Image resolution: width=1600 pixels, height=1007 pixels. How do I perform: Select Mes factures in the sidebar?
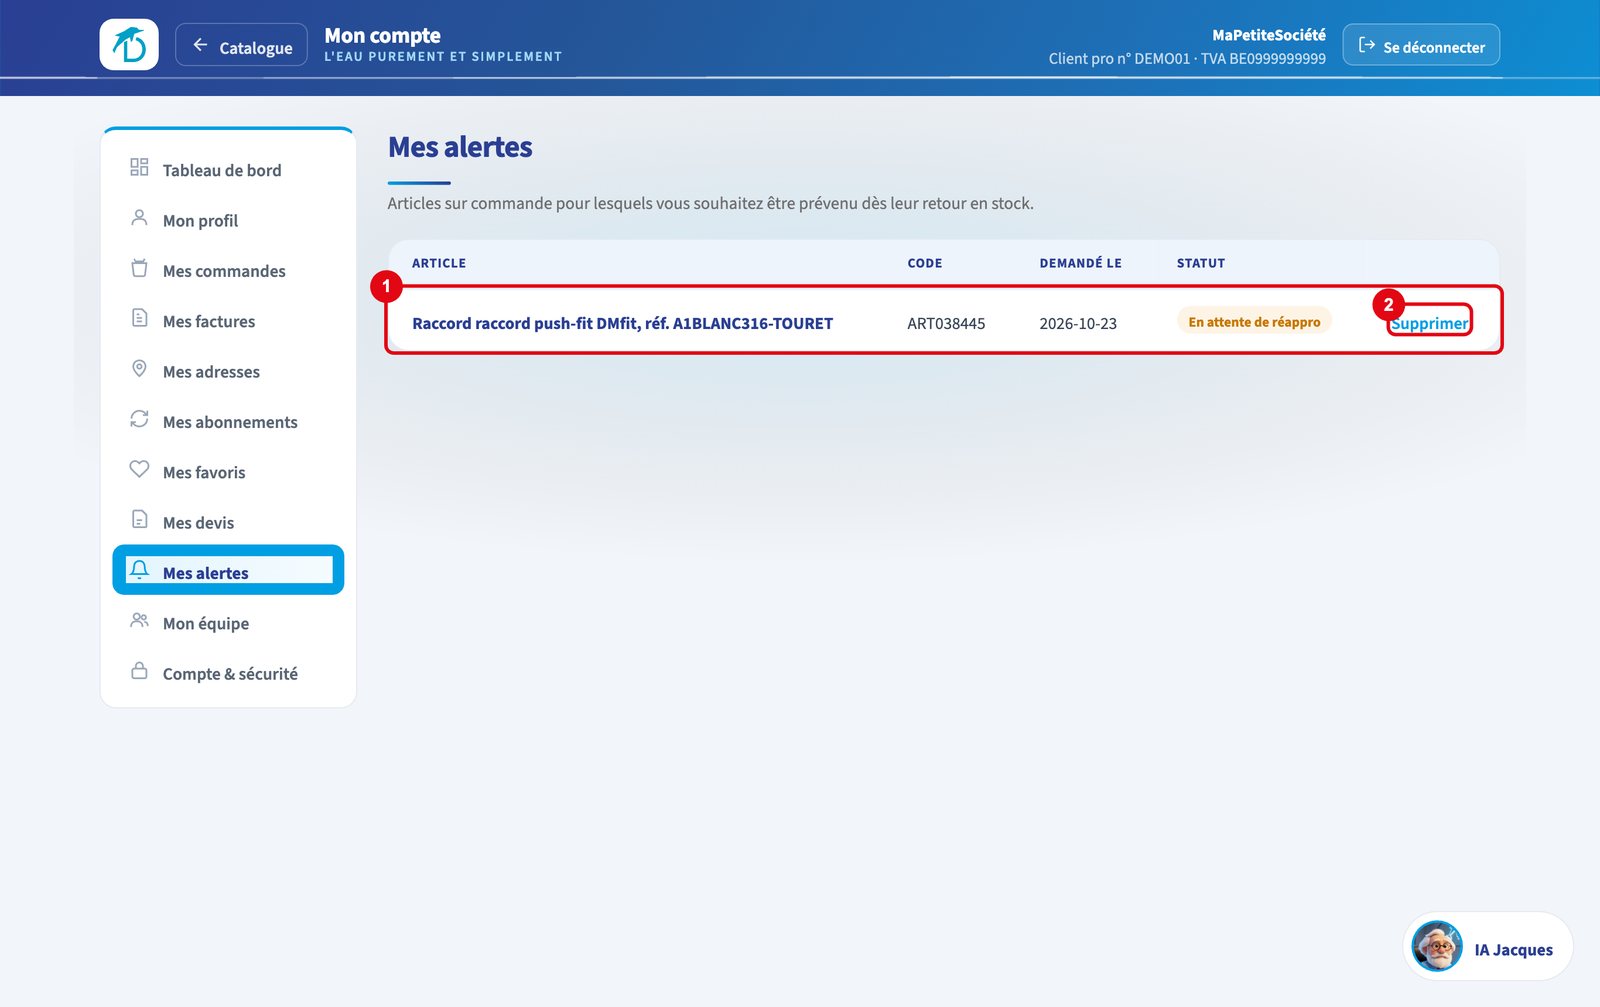[228, 321]
